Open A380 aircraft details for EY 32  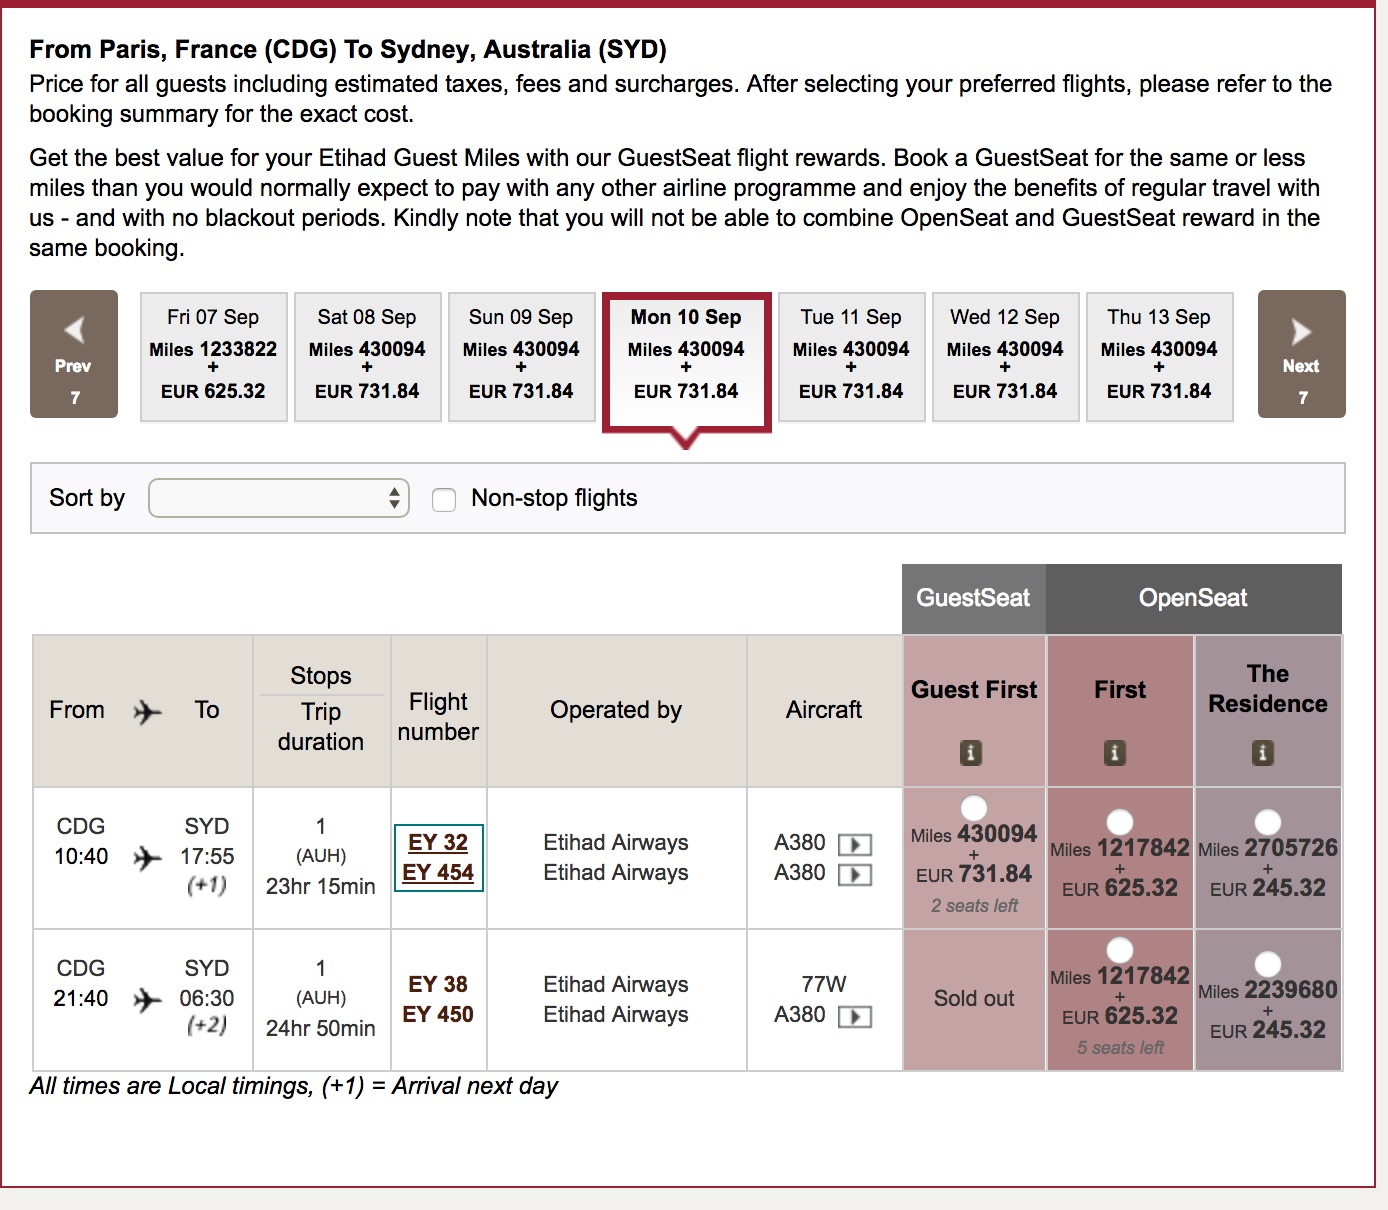pyautogui.click(x=855, y=844)
